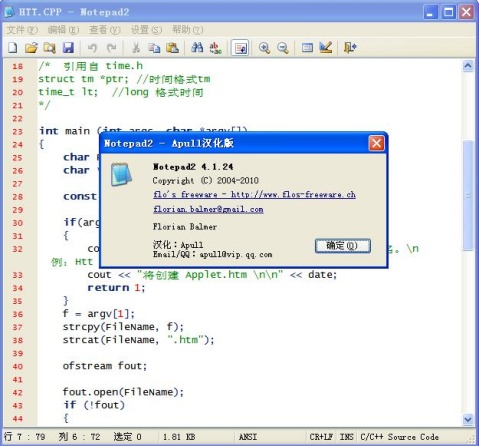
Task: Click the Notepad2 4.1.24 version text
Action: (x=193, y=167)
